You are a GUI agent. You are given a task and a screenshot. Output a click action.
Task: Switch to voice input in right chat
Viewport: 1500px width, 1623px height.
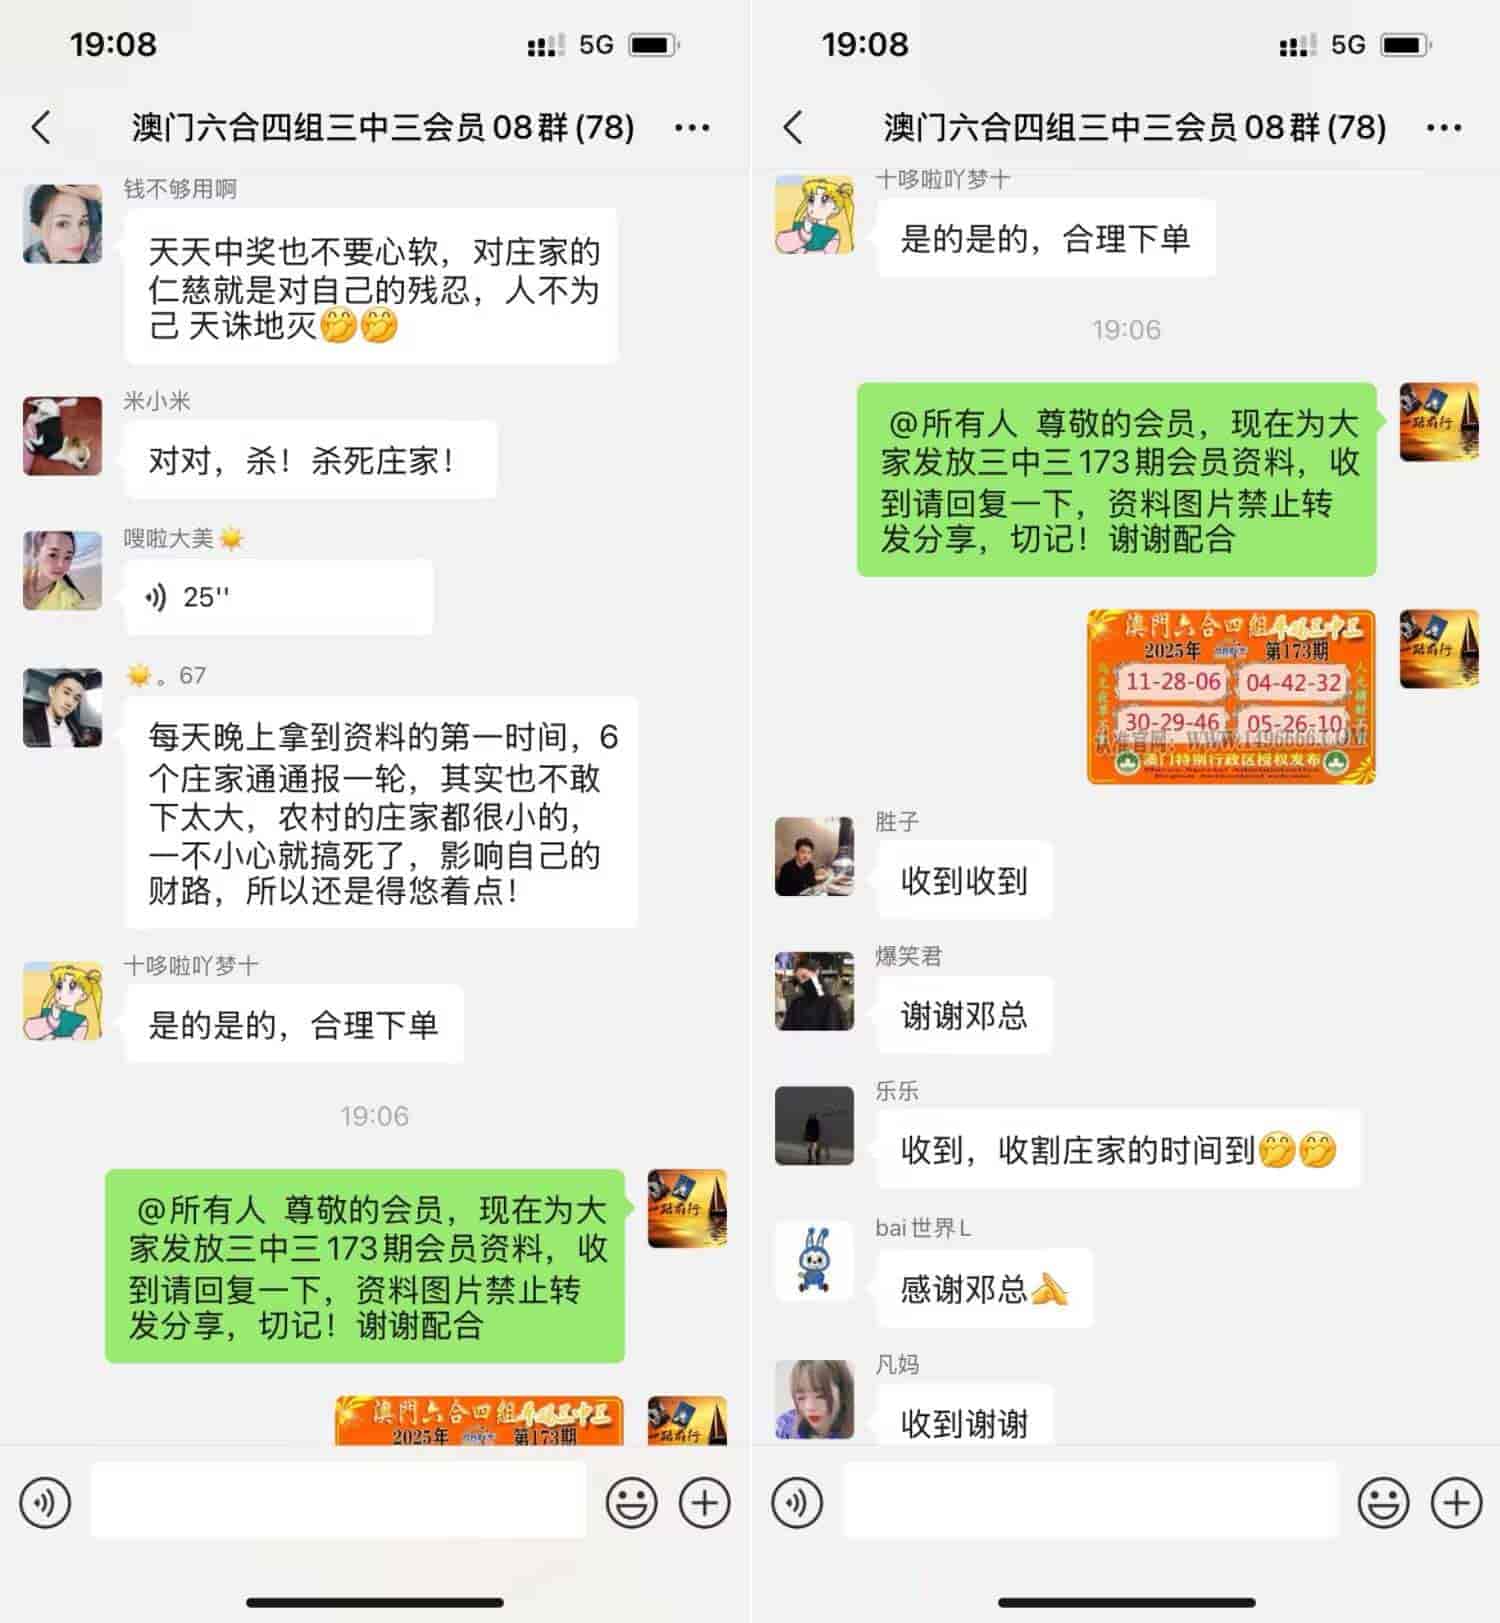(797, 1502)
